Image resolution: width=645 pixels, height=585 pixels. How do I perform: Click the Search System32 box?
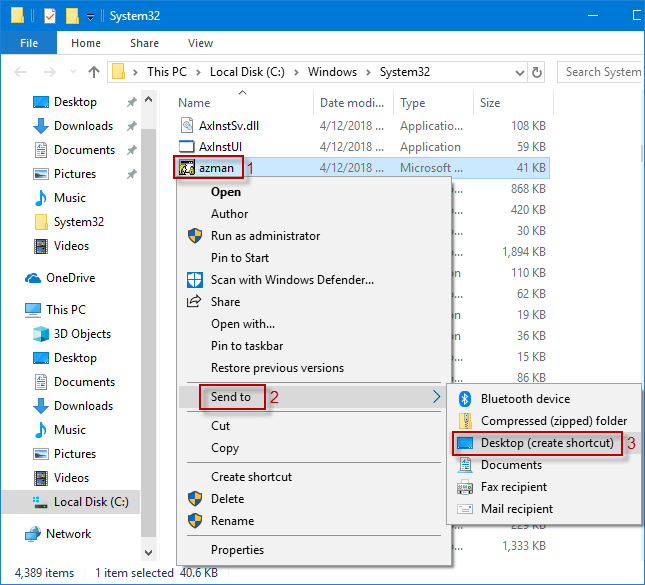(601, 72)
